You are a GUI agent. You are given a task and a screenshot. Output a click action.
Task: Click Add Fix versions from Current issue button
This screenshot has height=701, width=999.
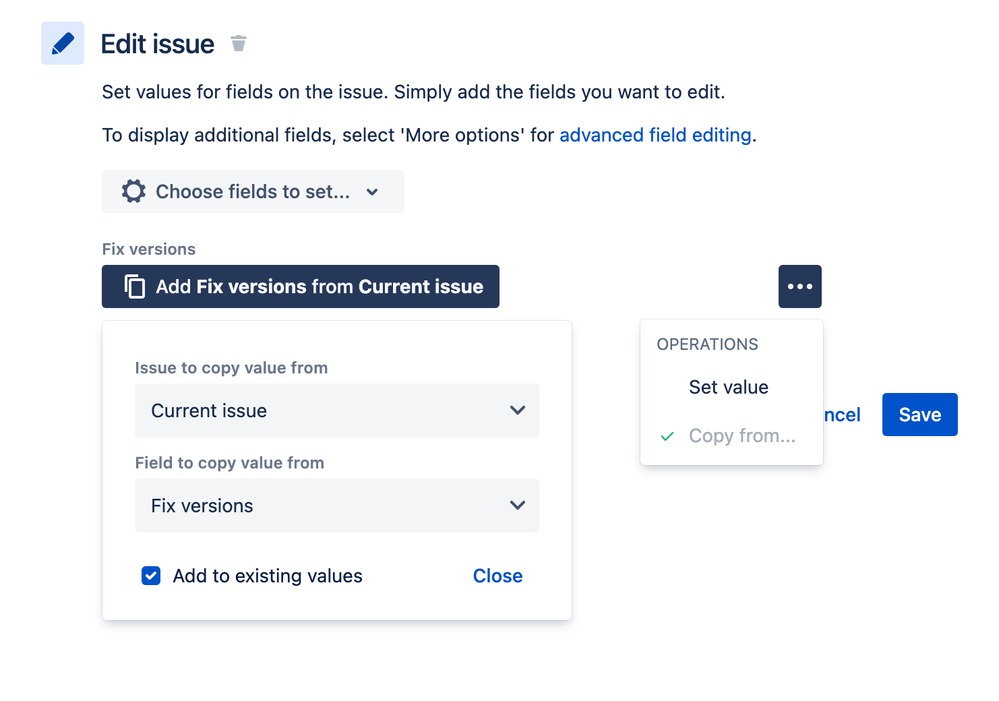tap(301, 286)
